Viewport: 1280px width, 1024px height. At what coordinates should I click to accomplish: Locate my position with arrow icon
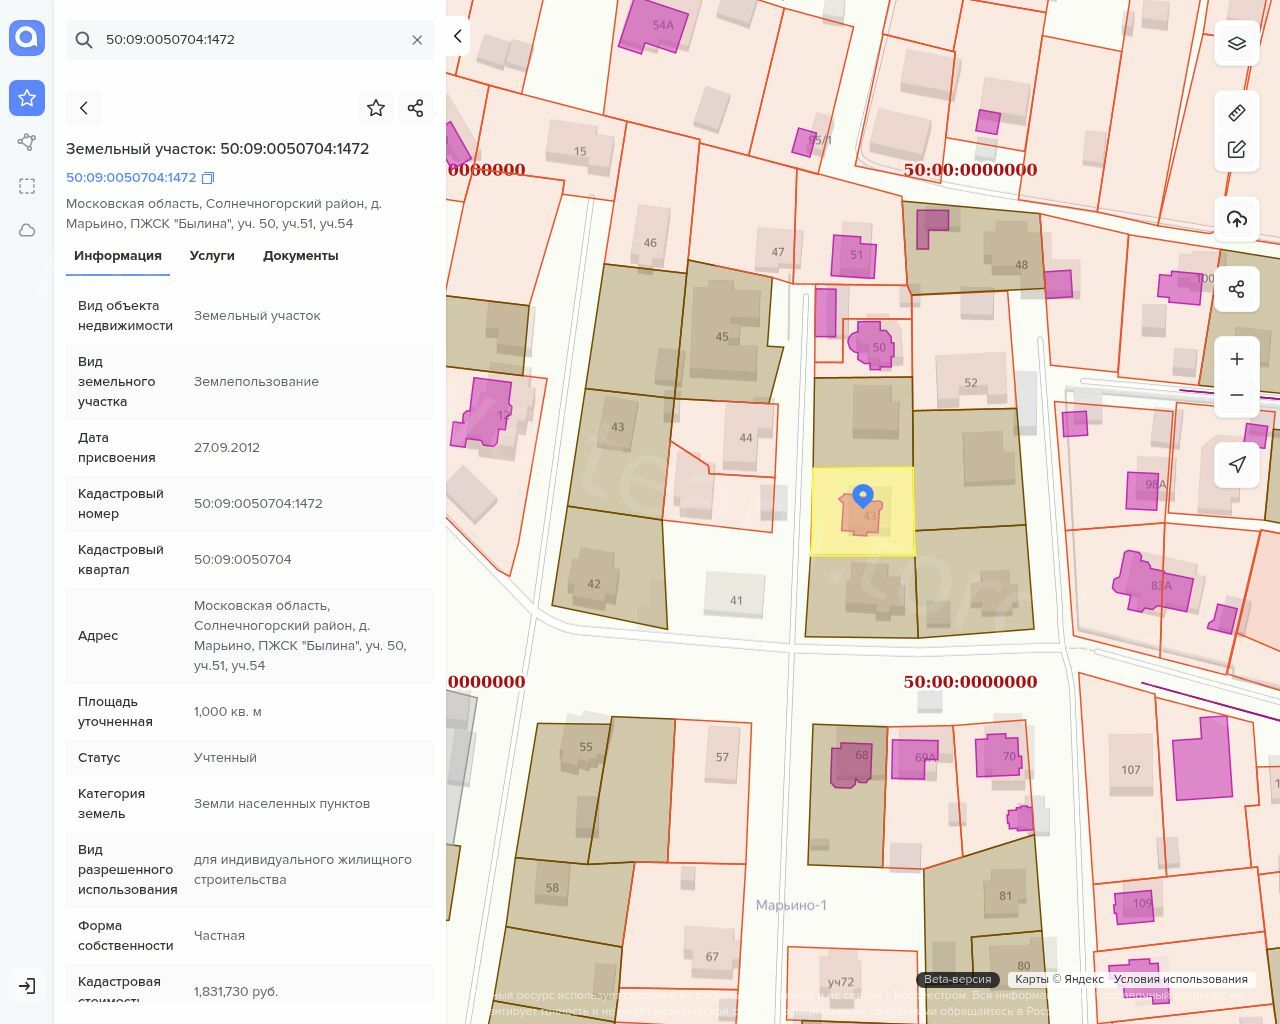point(1237,464)
